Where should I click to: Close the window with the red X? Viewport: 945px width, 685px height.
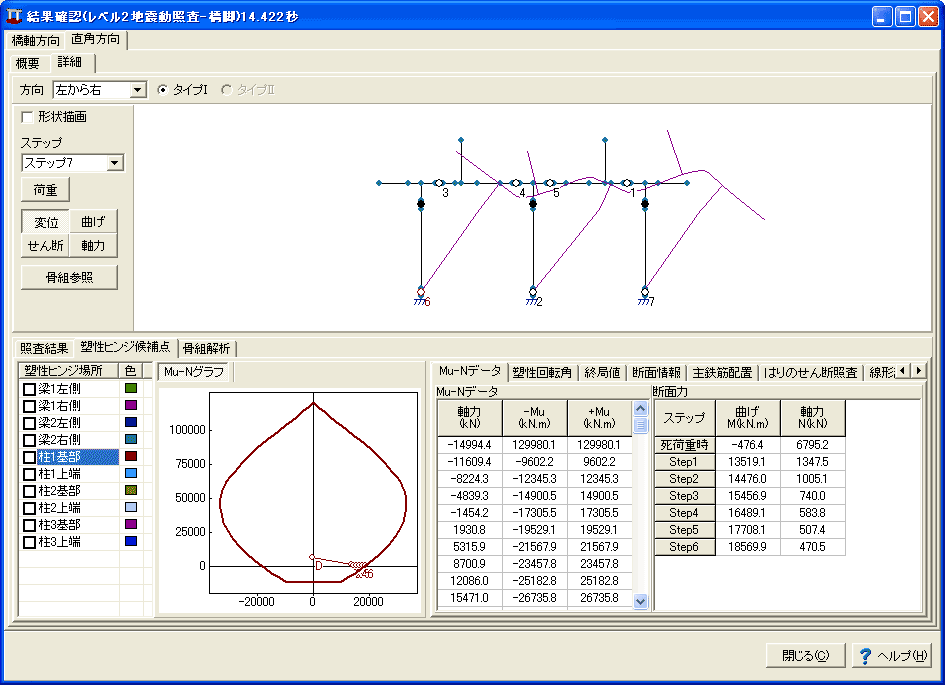(x=928, y=16)
